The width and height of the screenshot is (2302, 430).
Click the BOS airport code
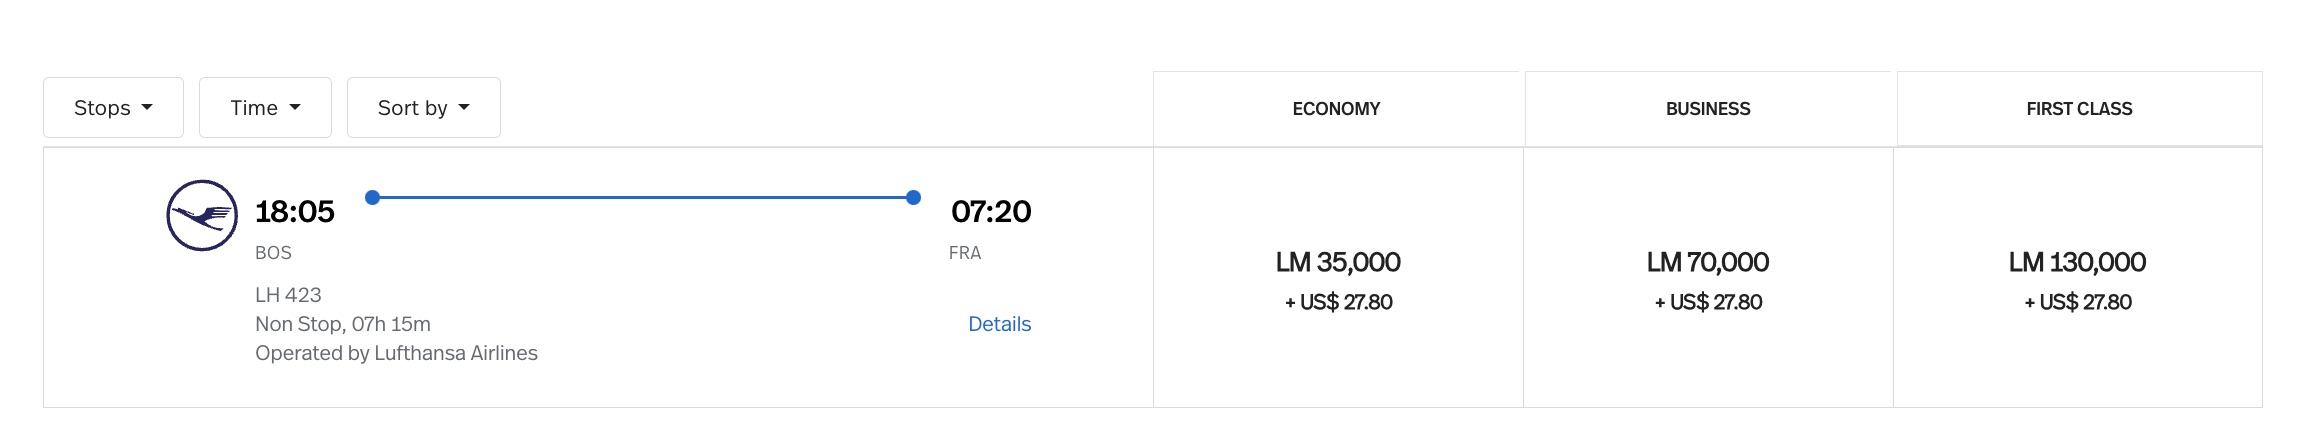coord(273,253)
